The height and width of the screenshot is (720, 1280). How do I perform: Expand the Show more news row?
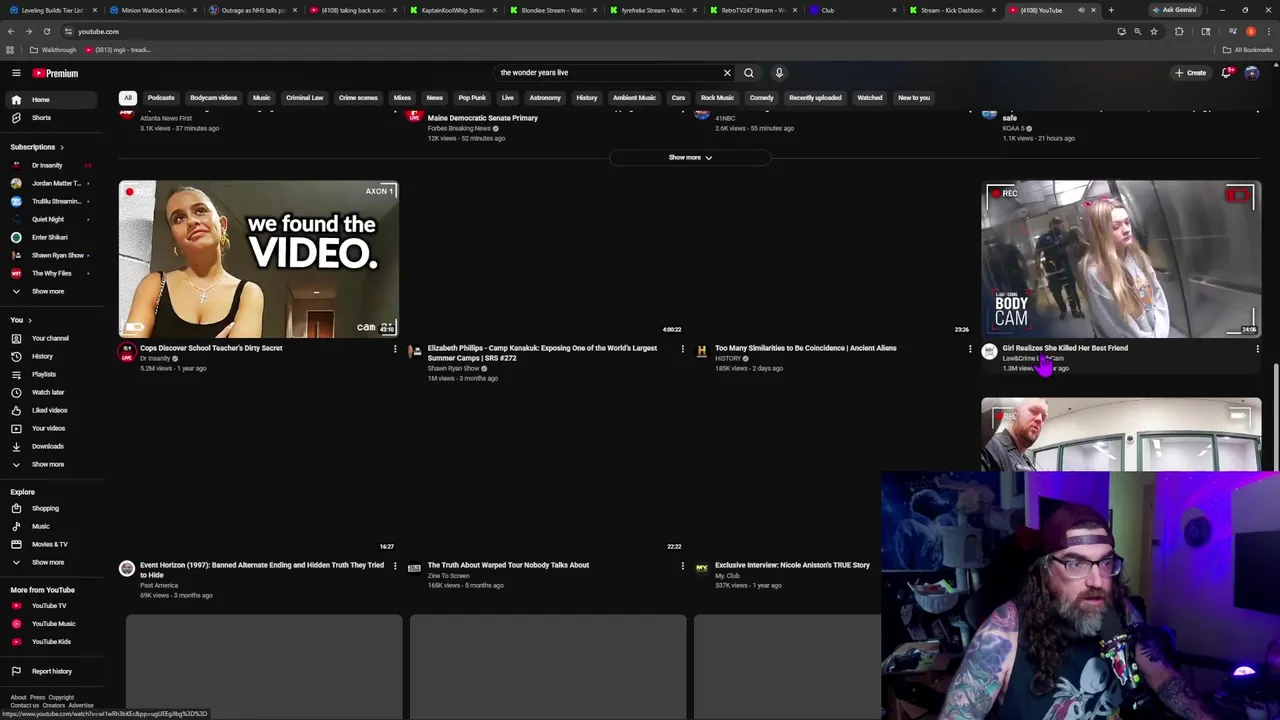pyautogui.click(x=690, y=157)
